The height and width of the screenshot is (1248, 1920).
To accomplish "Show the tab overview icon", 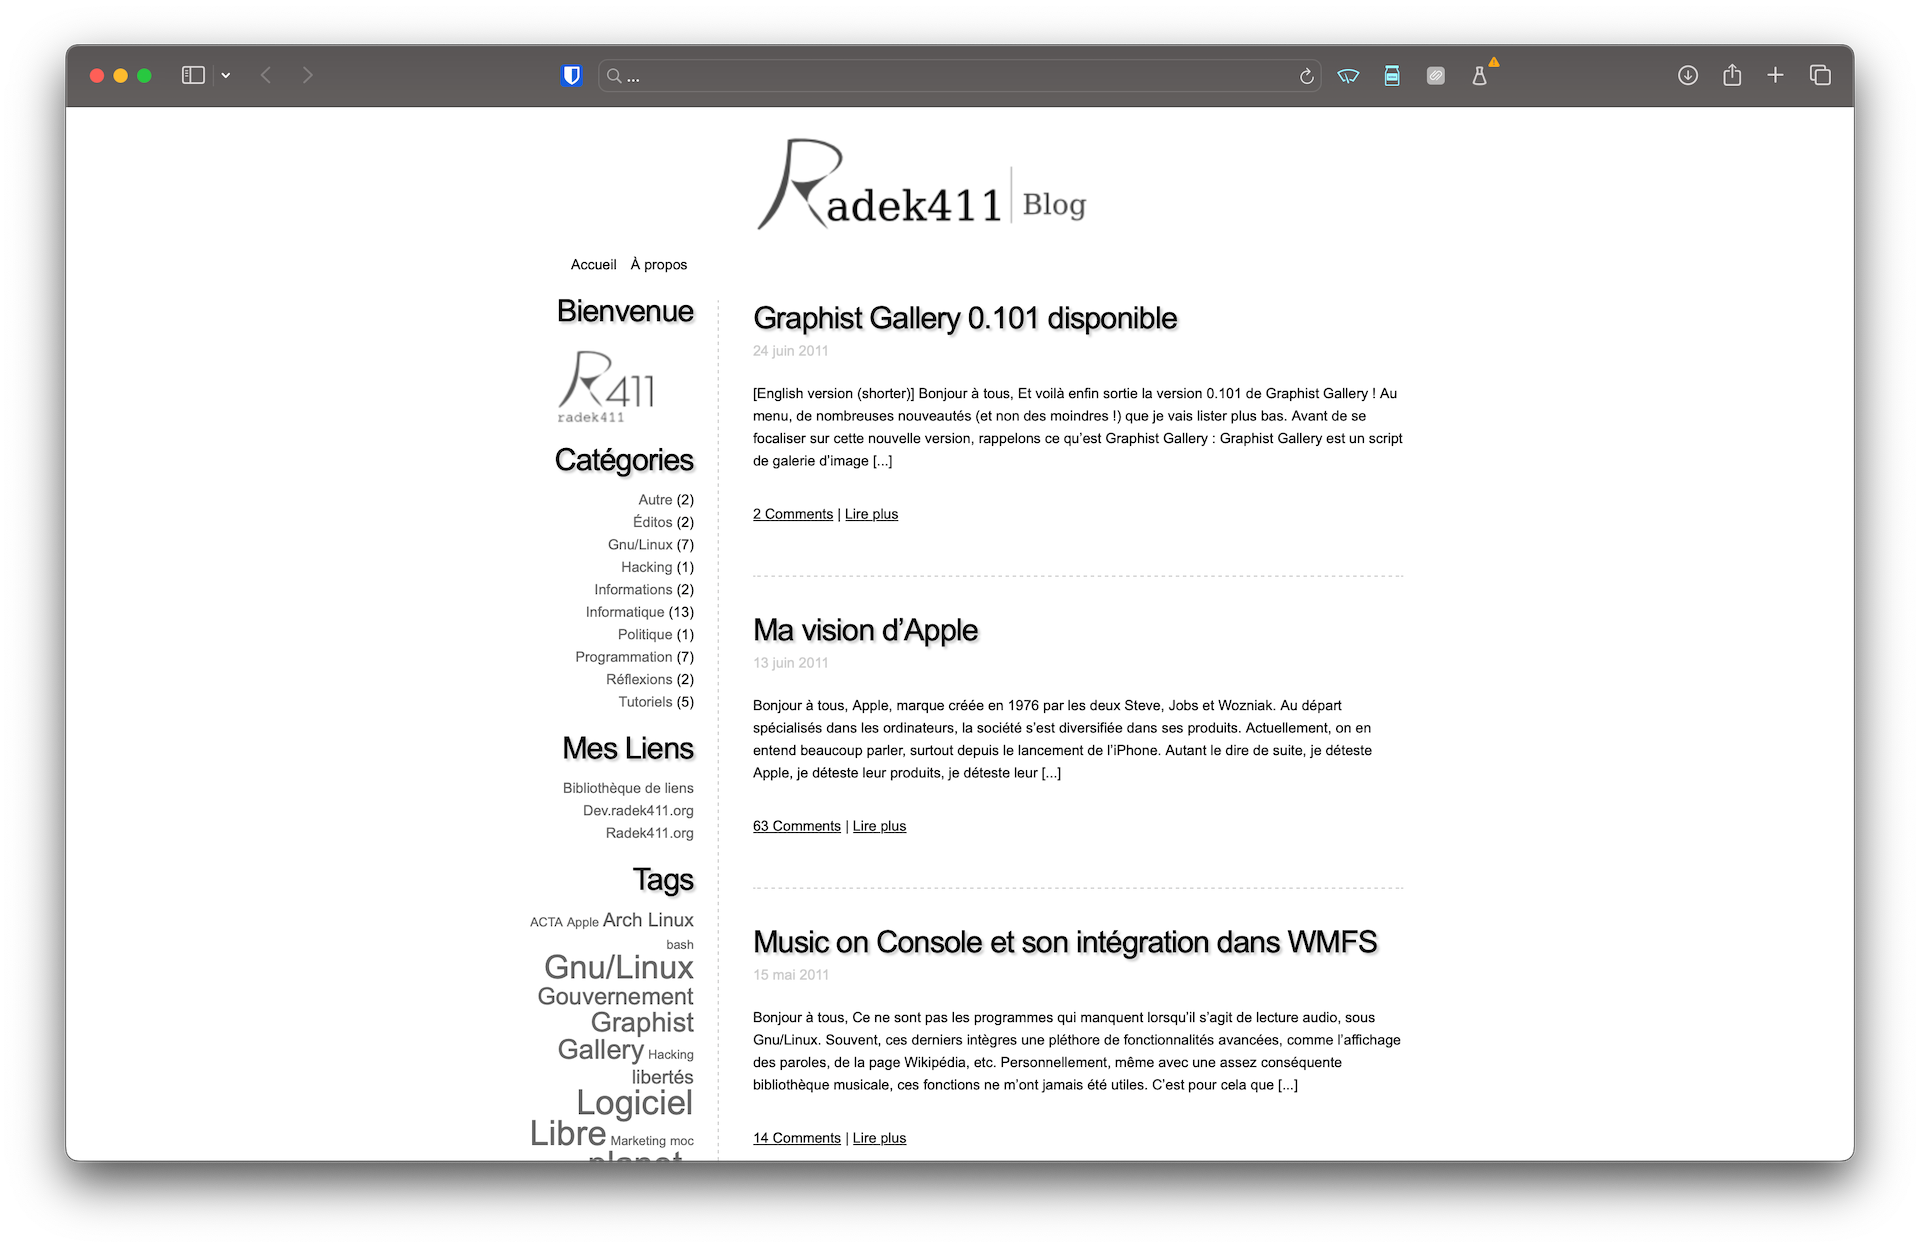I will point(1820,75).
